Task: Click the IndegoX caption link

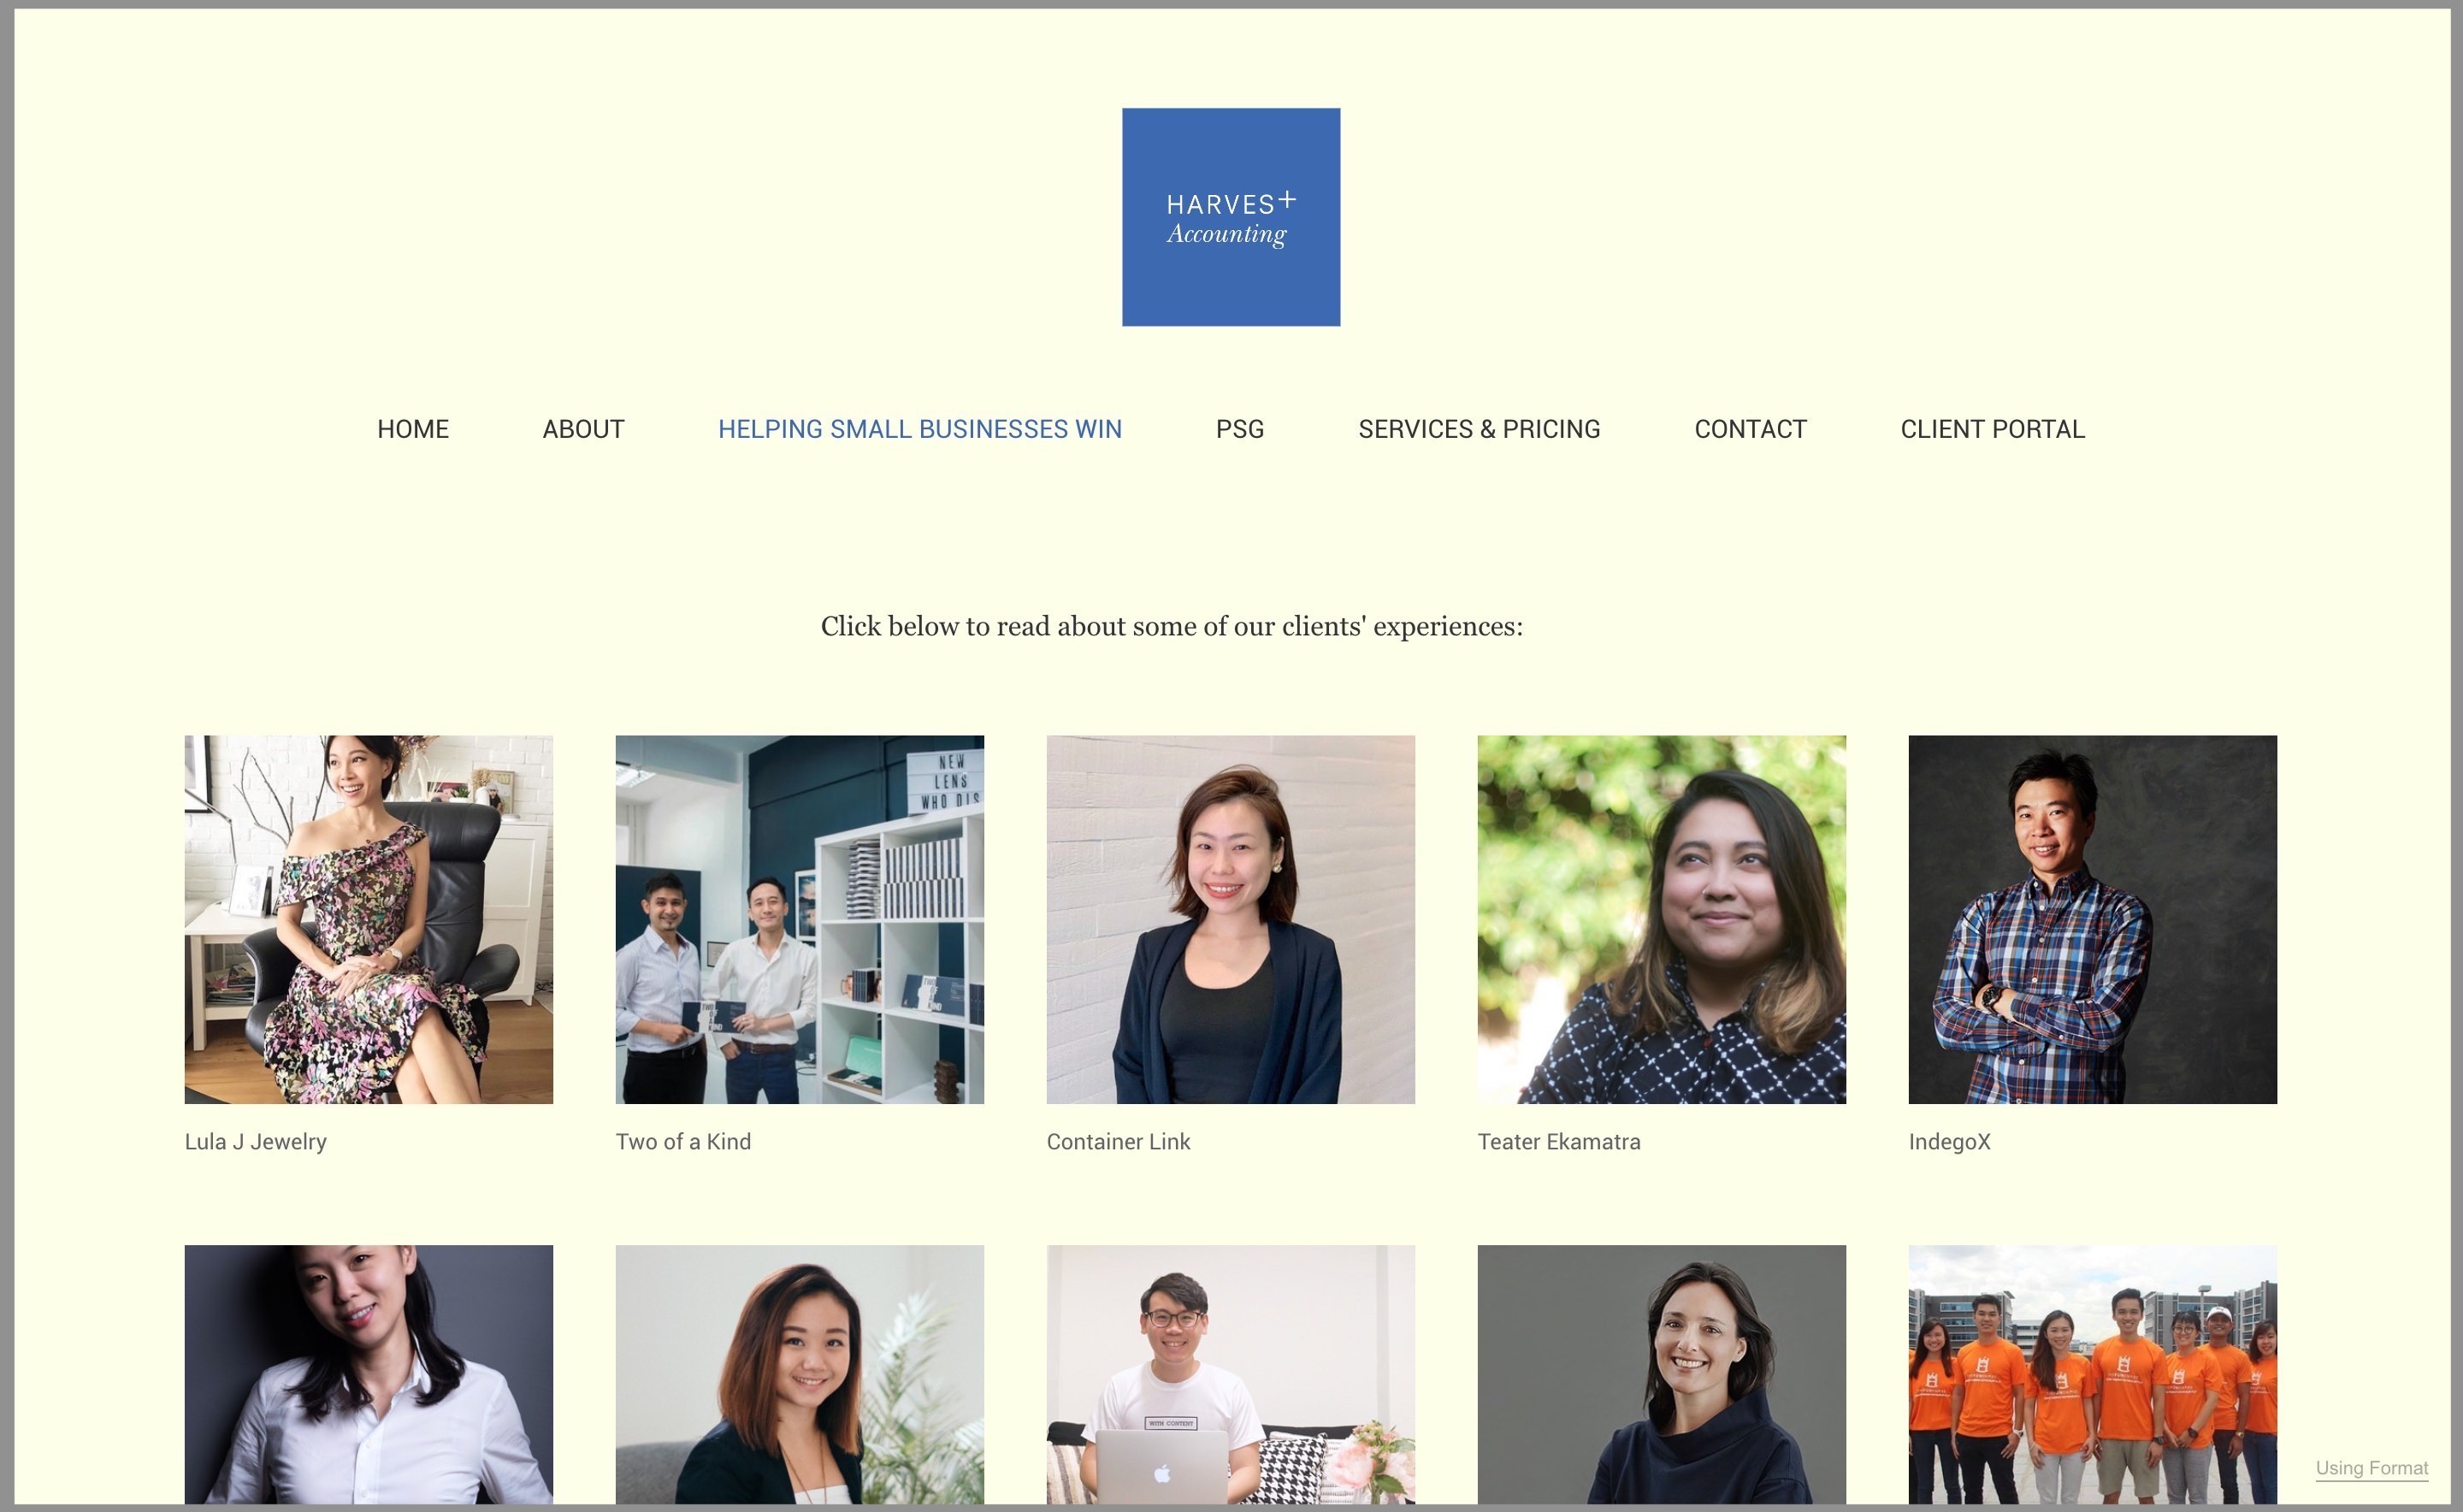Action: (x=1949, y=1142)
